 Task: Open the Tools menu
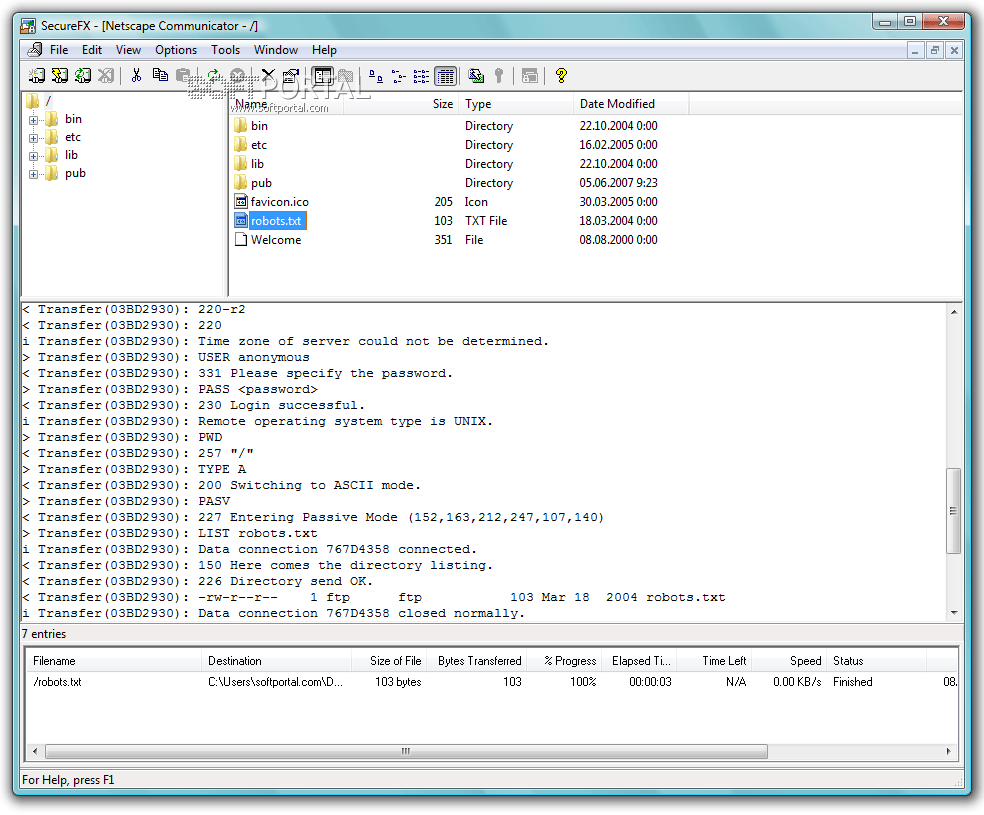pos(225,50)
